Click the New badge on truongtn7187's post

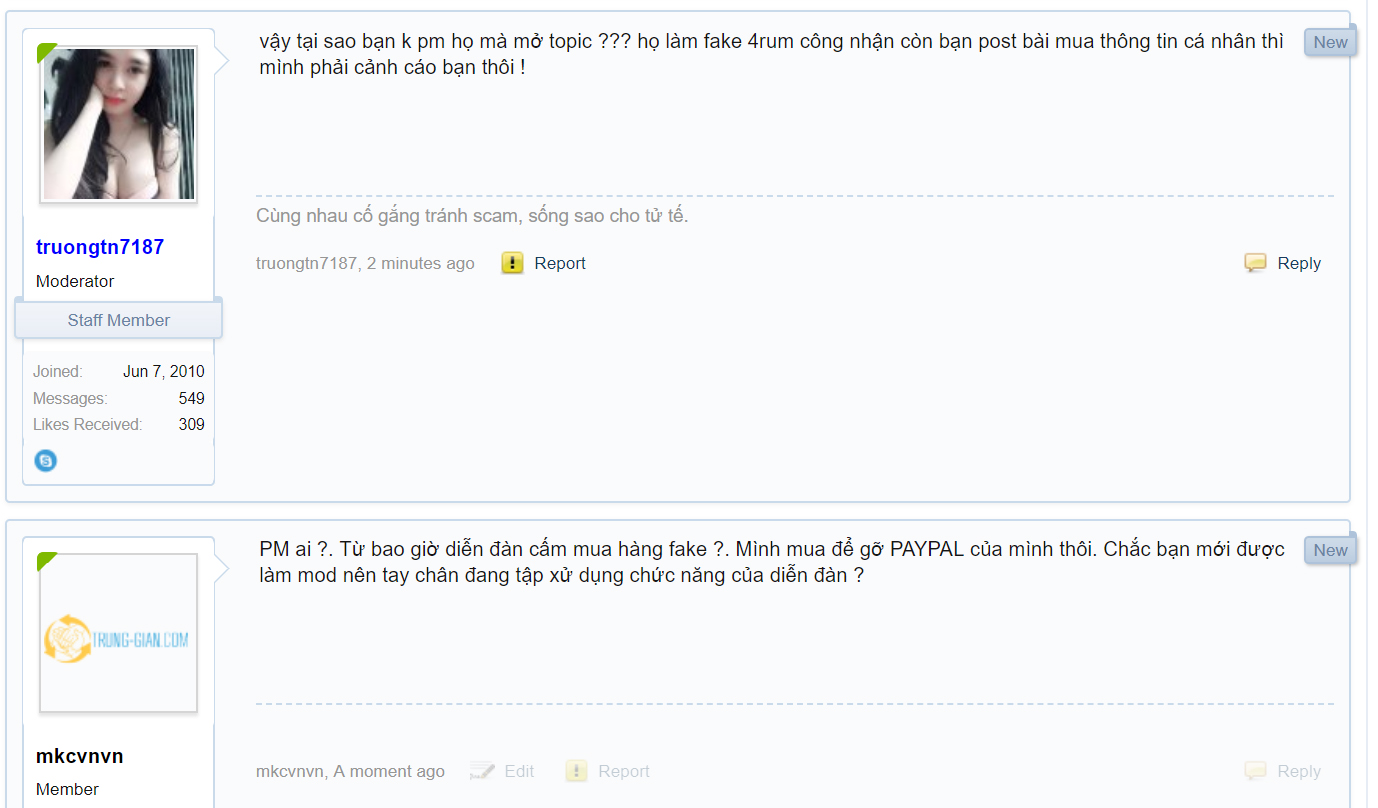pyautogui.click(x=1330, y=42)
